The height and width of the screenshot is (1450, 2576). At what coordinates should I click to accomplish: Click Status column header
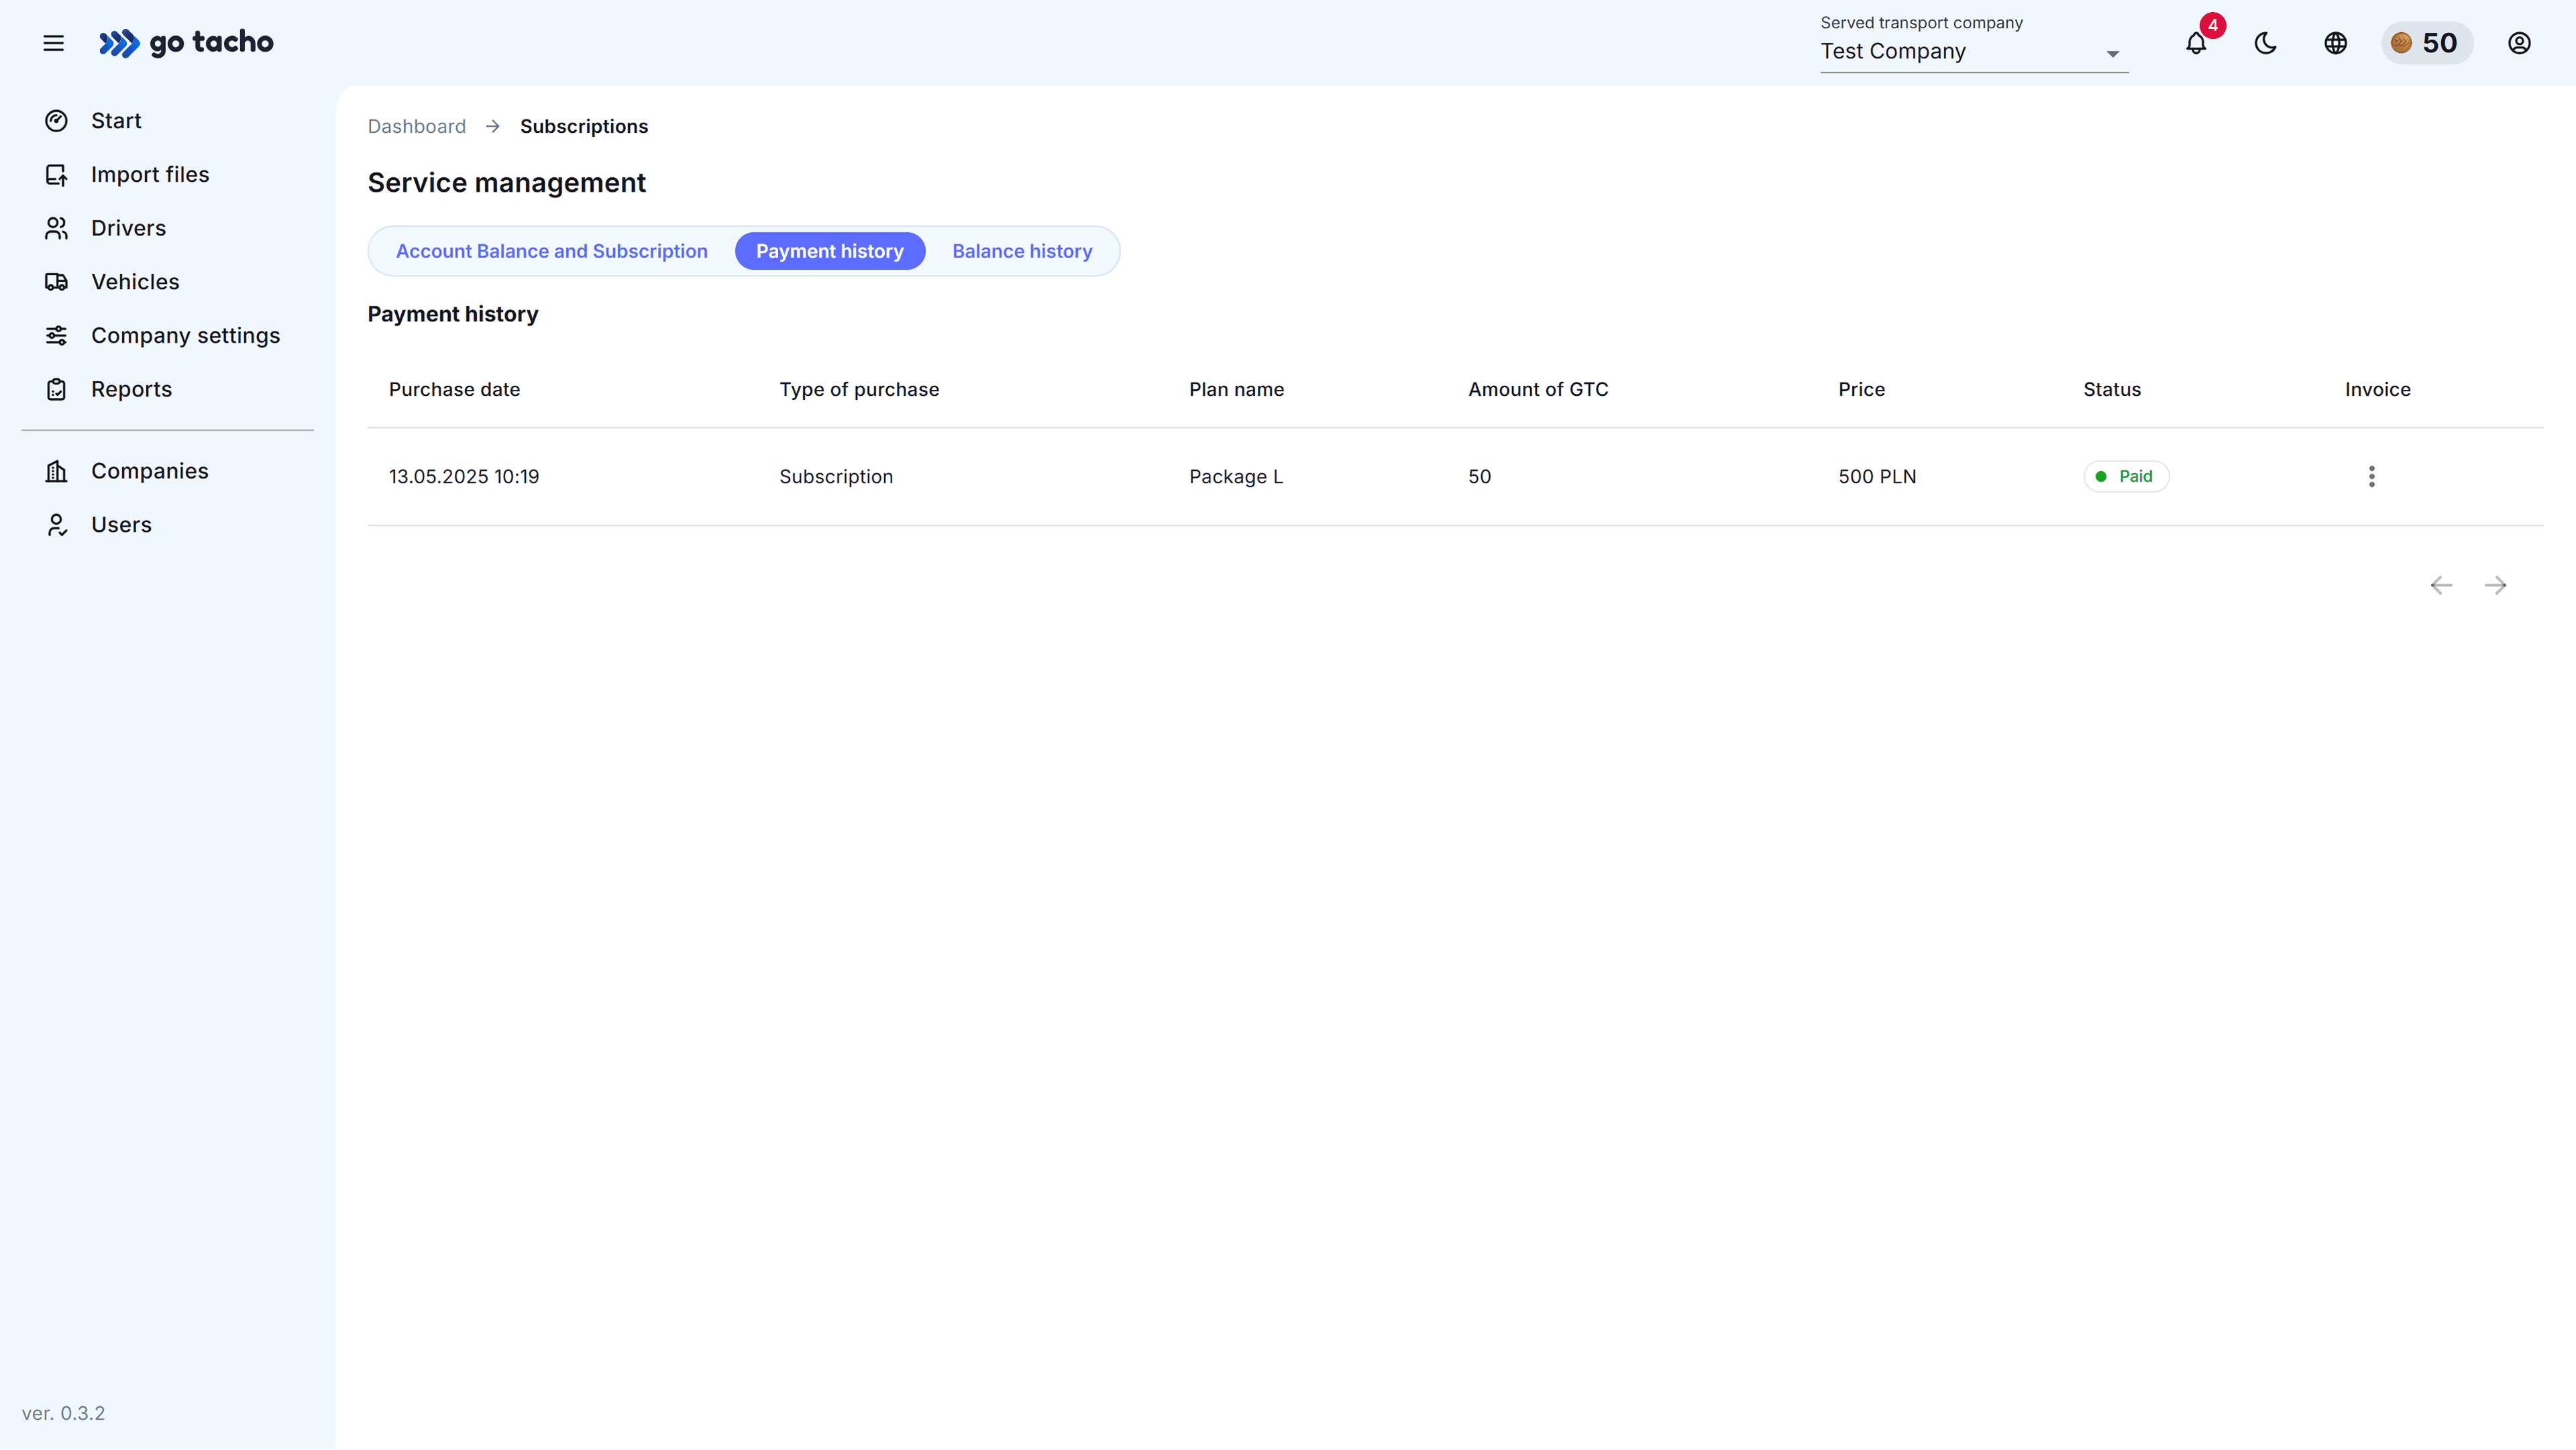(x=2112, y=390)
